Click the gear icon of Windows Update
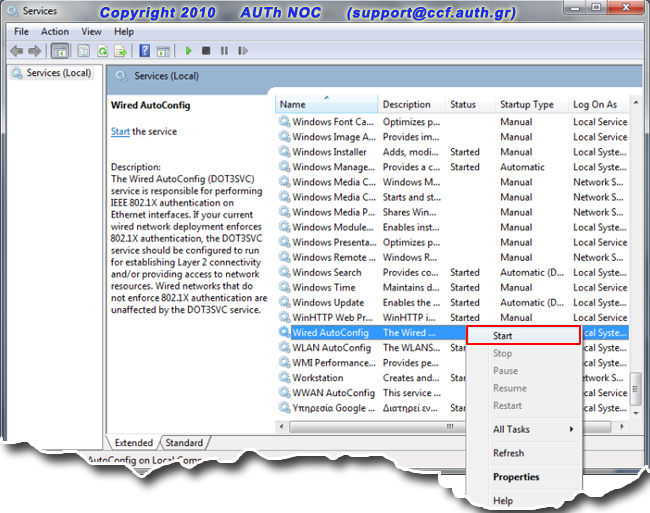This screenshot has height=513, width=650. point(284,302)
